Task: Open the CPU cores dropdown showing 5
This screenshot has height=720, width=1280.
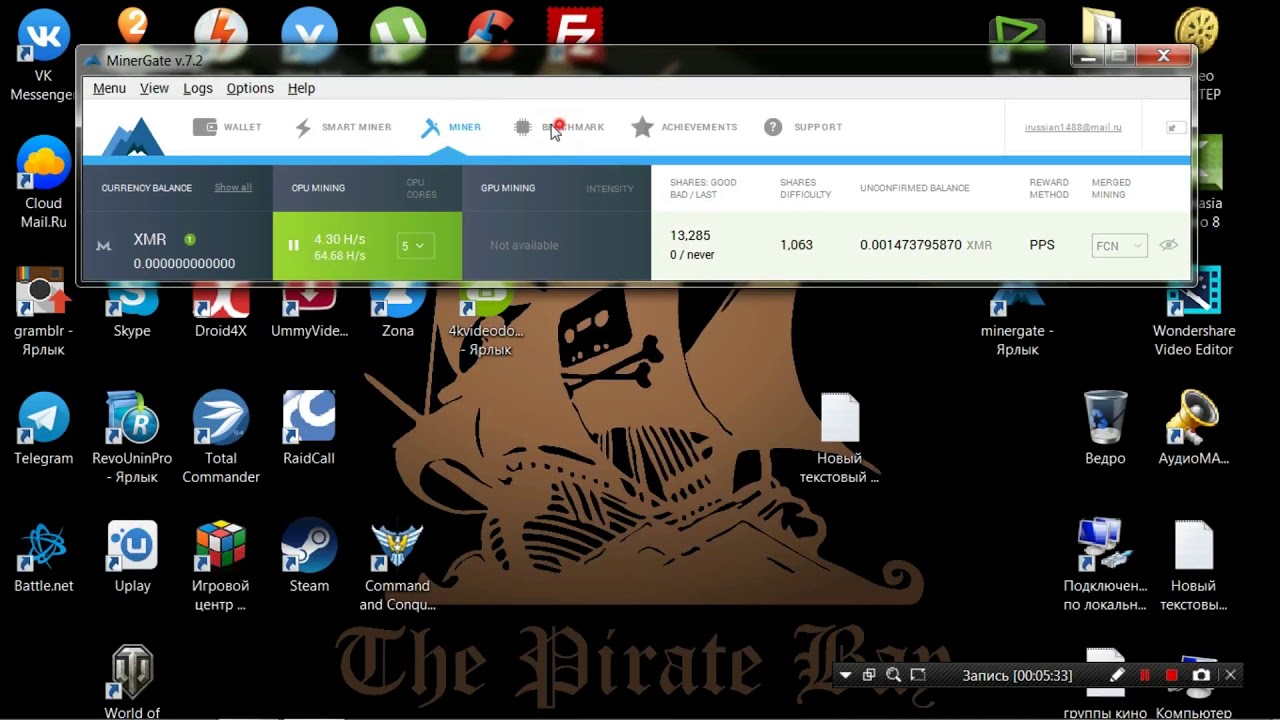Action: pos(415,245)
